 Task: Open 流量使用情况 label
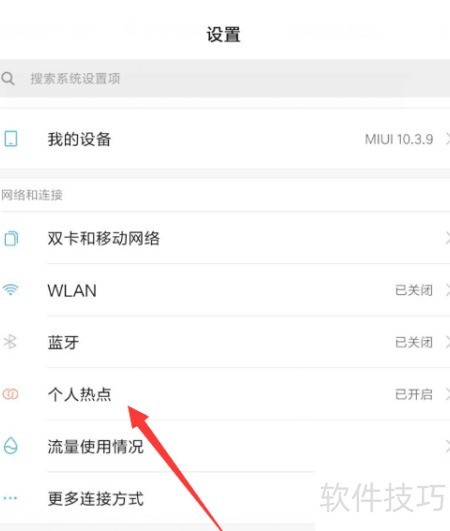(95, 446)
